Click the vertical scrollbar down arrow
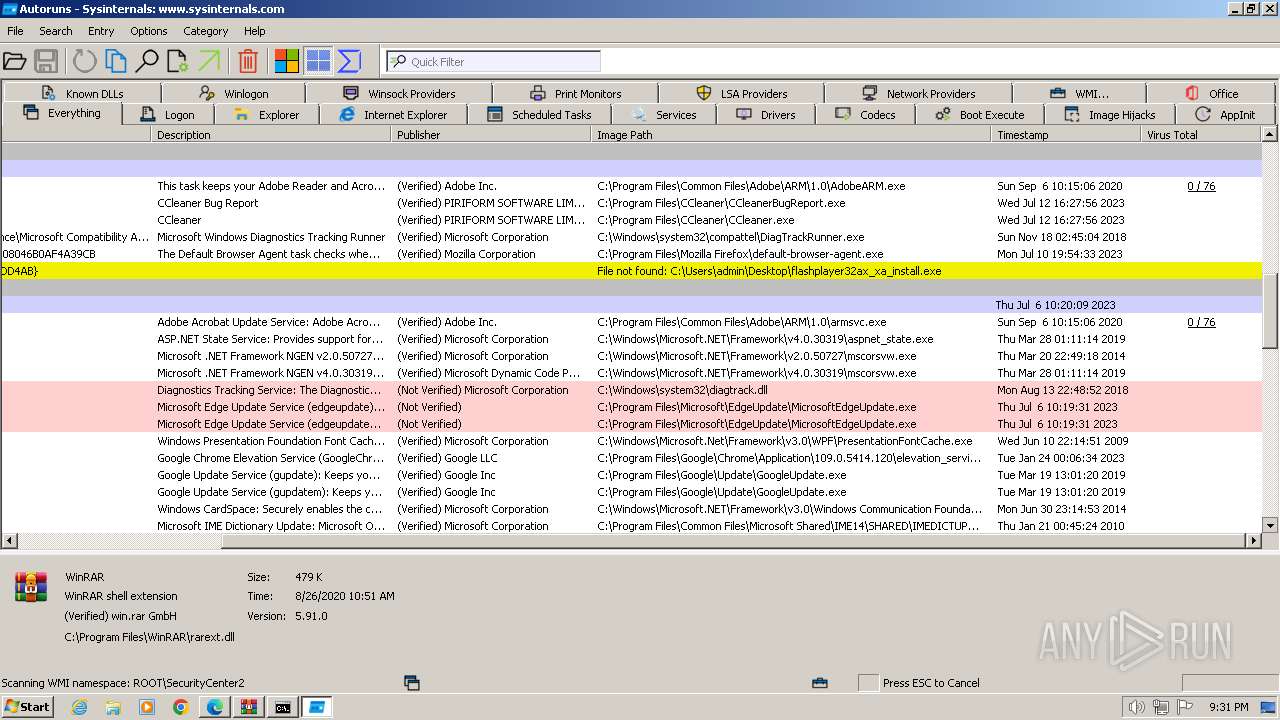The height and width of the screenshot is (720, 1280). tap(1270, 525)
